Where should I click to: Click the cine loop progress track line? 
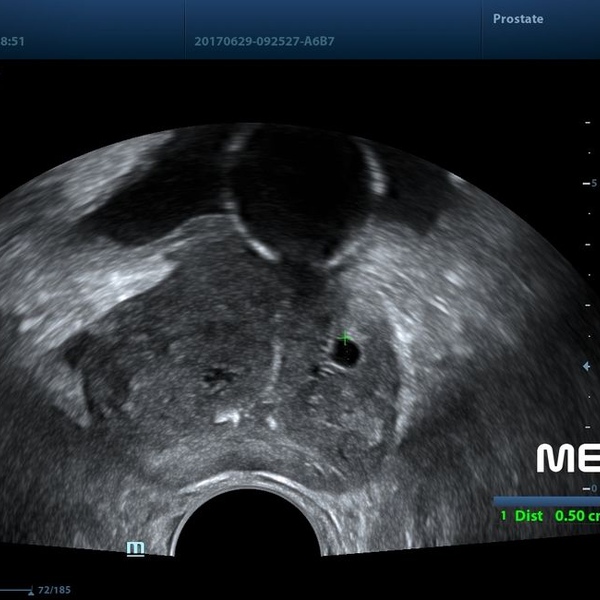15,590
